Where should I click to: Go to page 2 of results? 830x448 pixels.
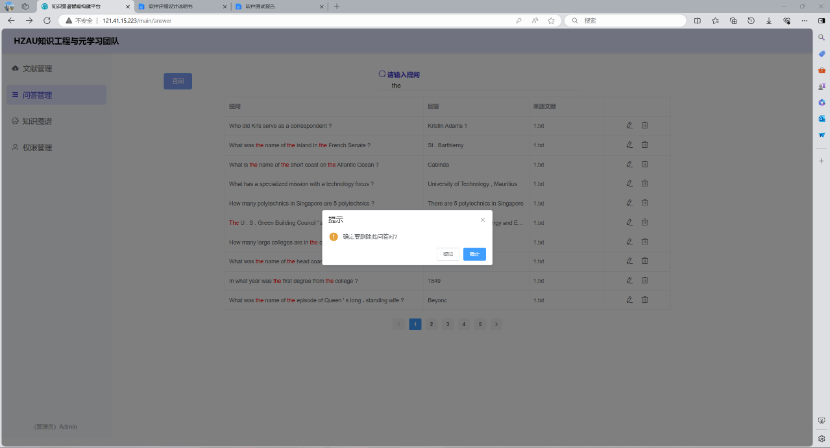[x=431, y=324]
